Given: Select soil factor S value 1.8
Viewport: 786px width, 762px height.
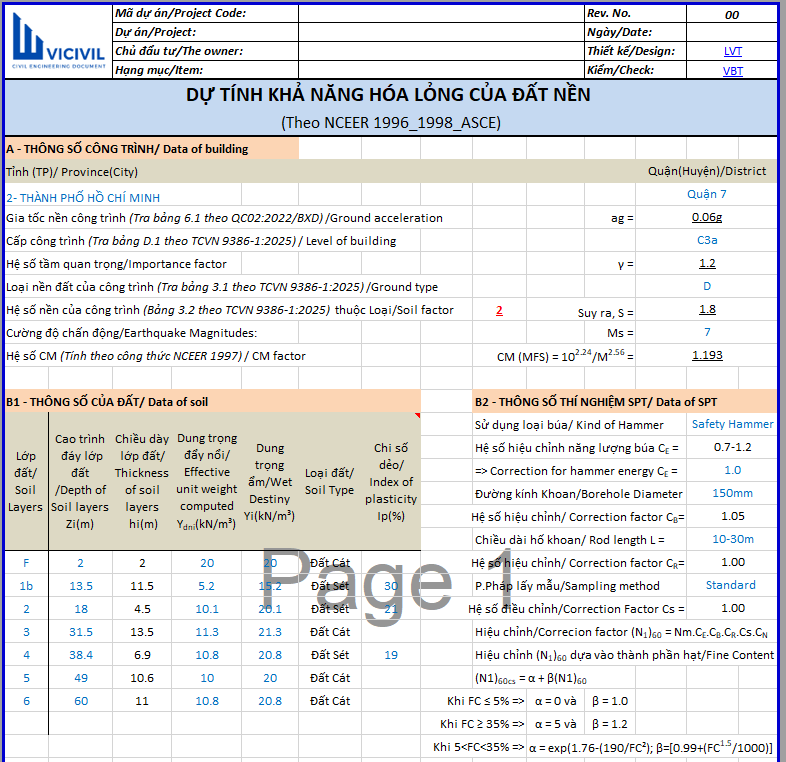Looking at the screenshot, I should point(707,309).
